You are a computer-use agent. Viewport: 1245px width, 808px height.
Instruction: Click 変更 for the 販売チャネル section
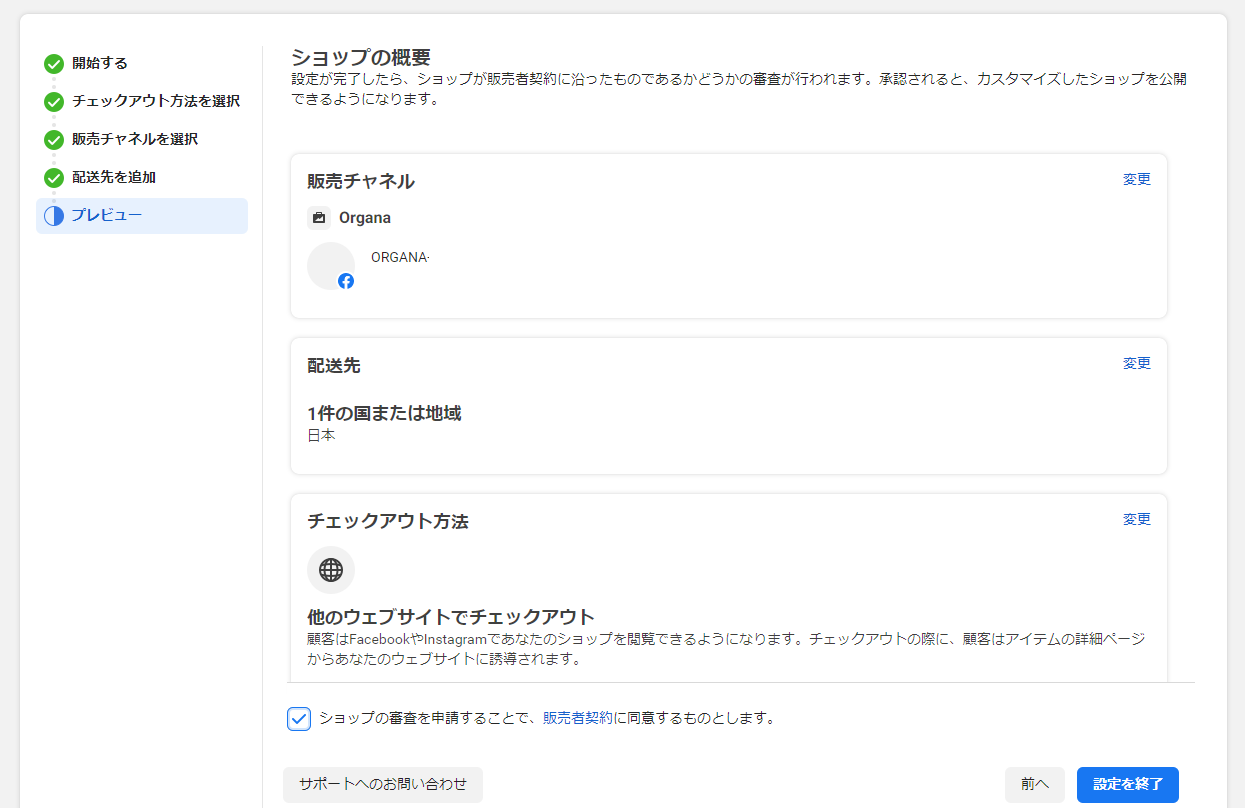coord(1136,179)
